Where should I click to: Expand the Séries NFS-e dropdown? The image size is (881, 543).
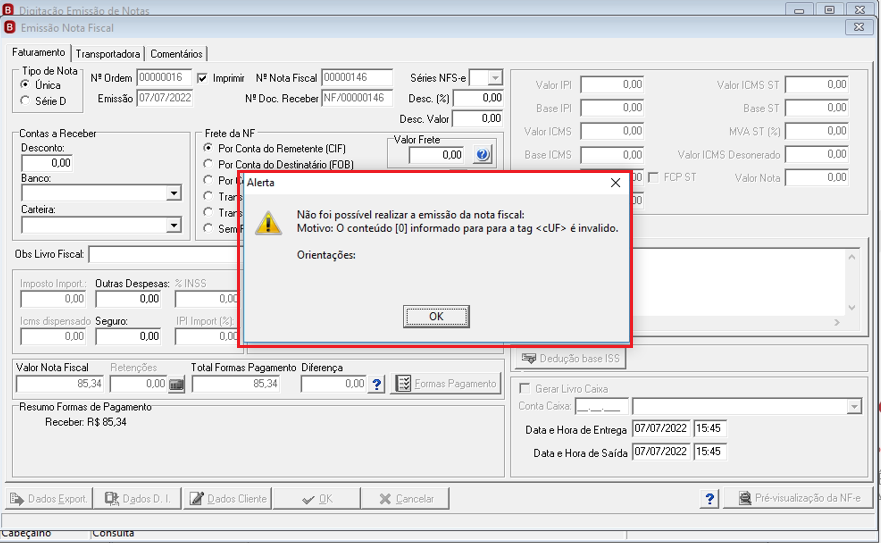(494, 78)
